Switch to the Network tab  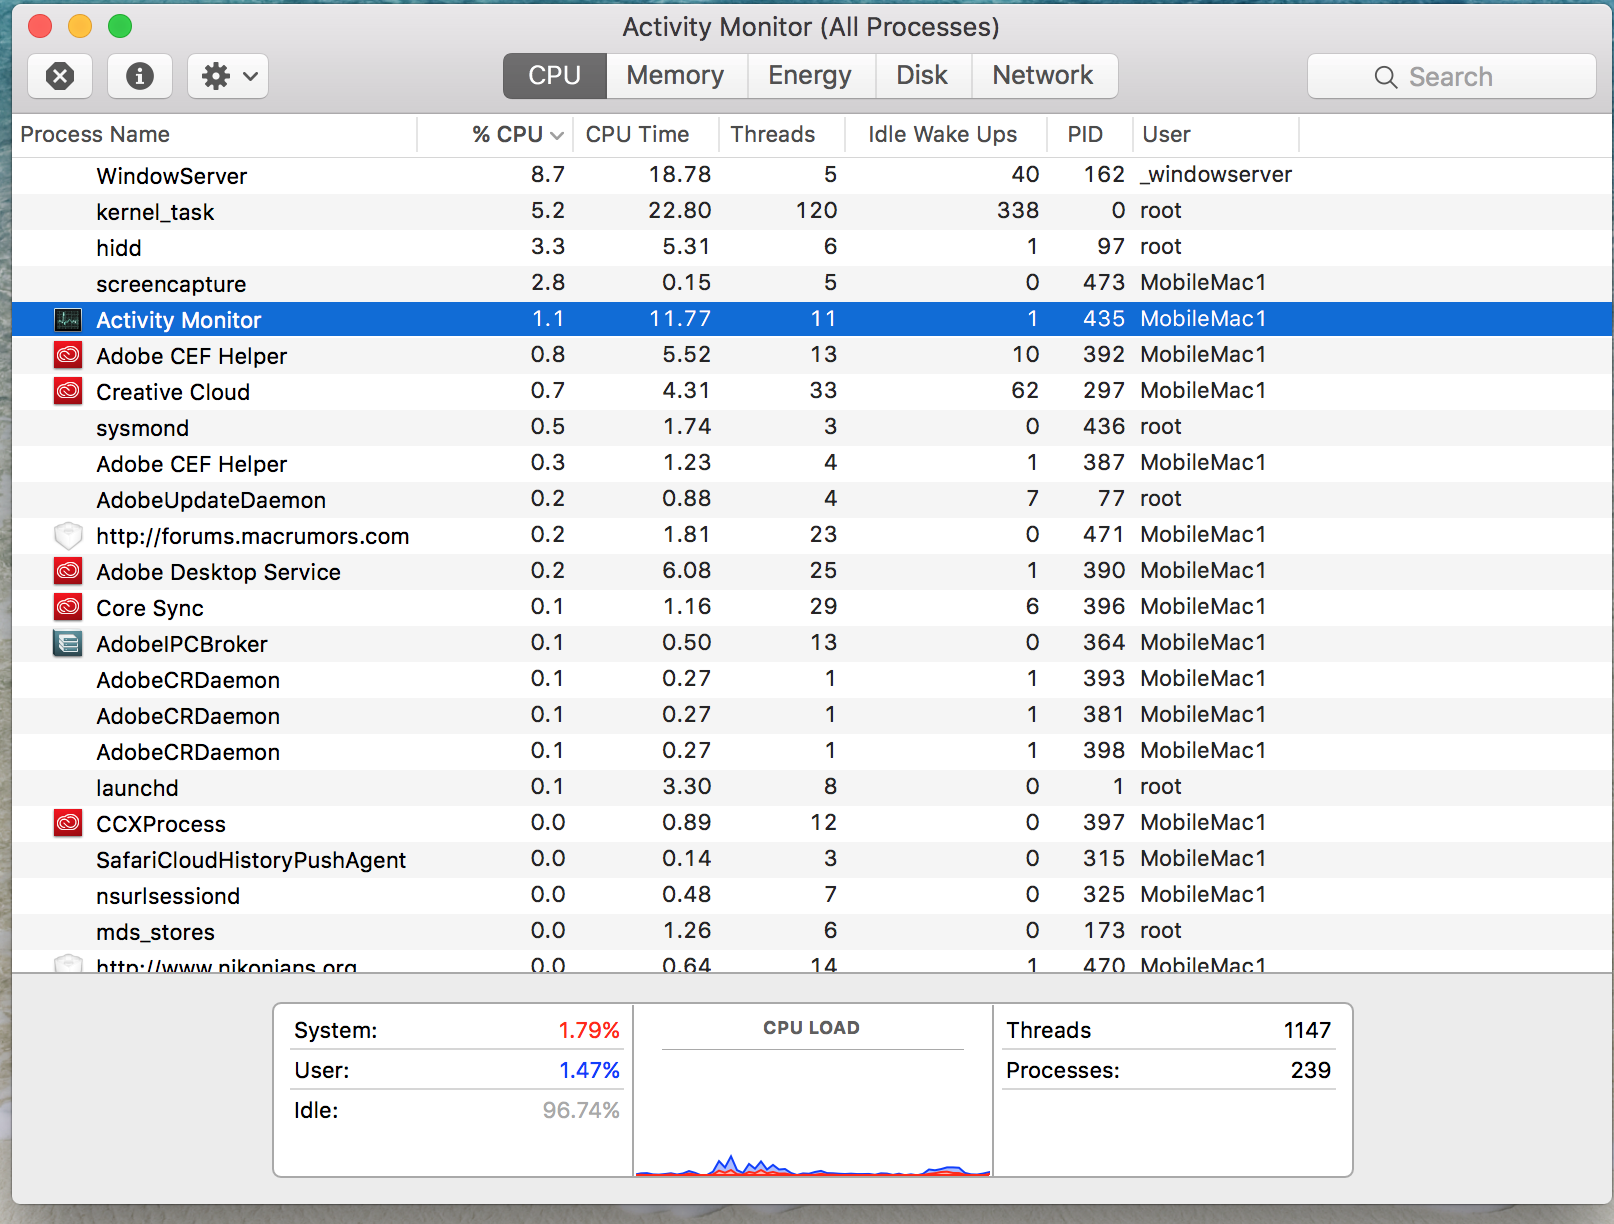(1043, 76)
